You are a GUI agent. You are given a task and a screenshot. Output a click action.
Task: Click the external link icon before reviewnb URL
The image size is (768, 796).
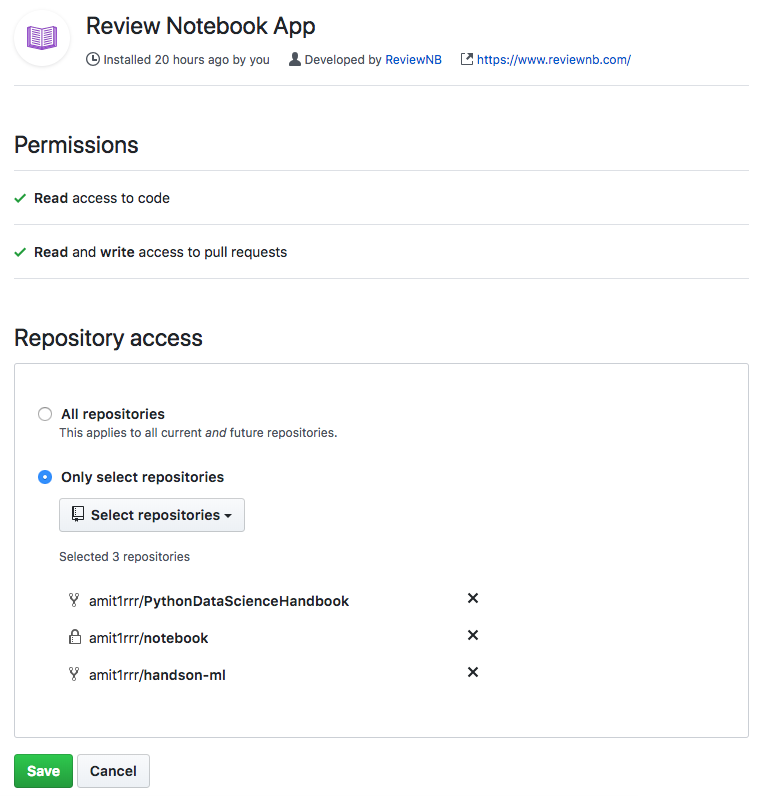point(466,60)
